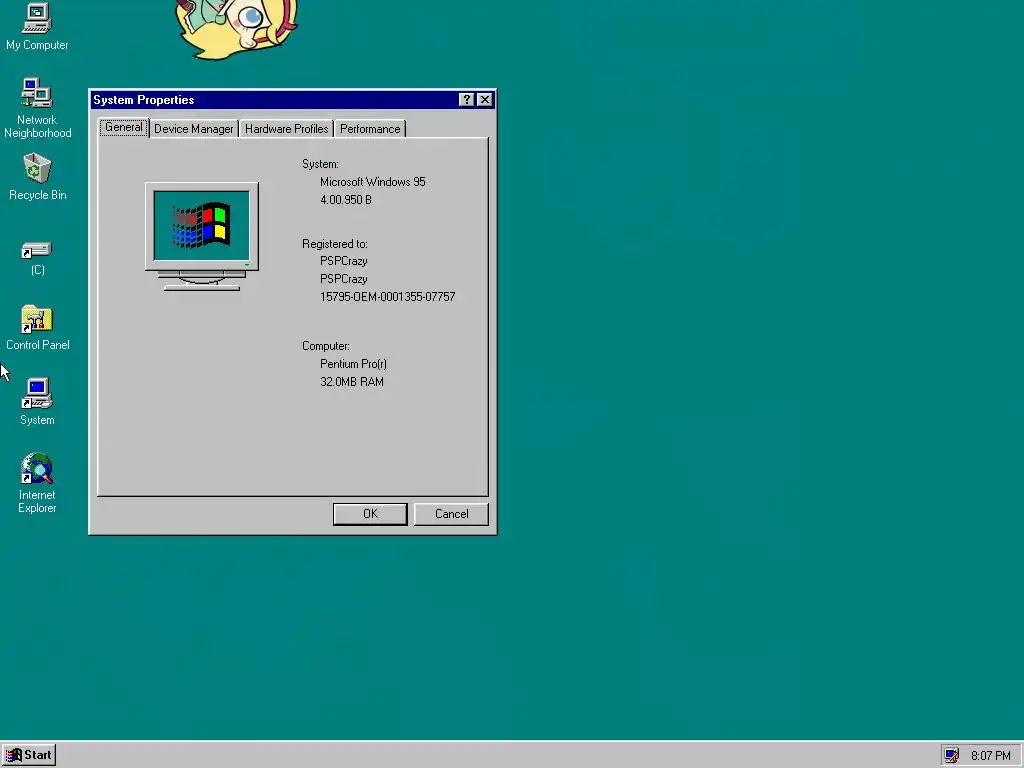Screen dimensions: 1024x768
Task: Switch to the Device Manager tab
Action: click(193, 129)
